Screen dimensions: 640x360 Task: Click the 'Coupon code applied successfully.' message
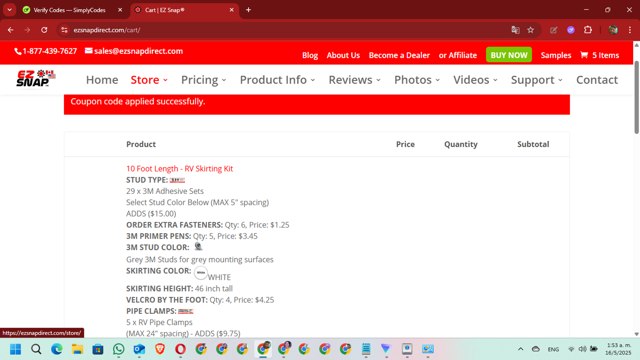(138, 101)
